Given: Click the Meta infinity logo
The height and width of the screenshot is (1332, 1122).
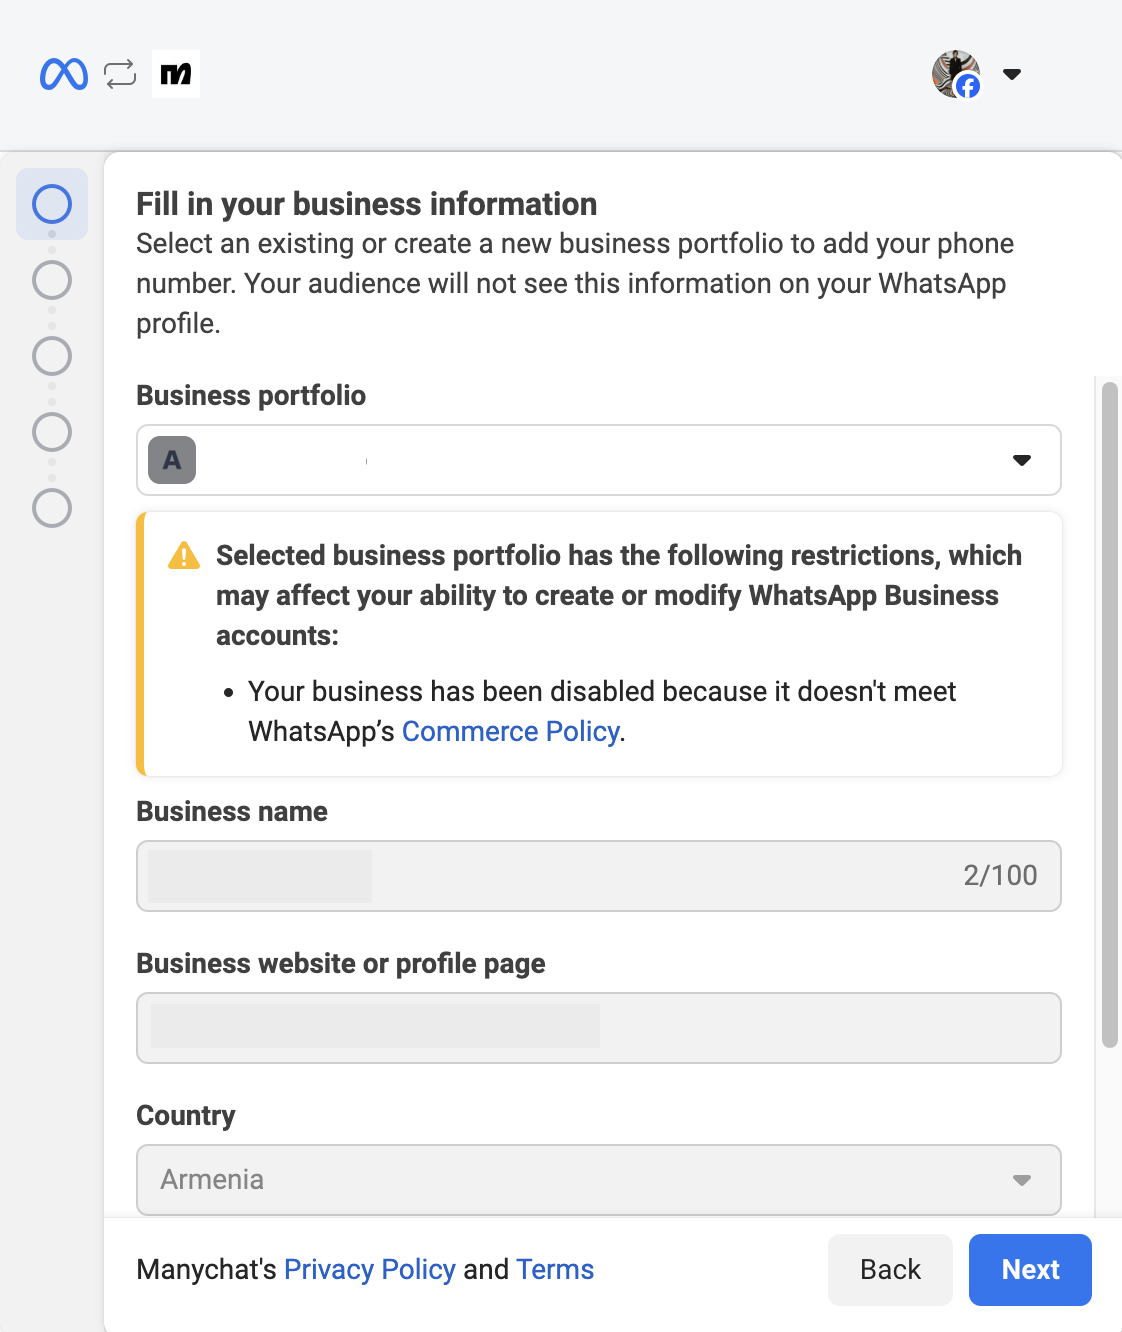Looking at the screenshot, I should point(64,74).
